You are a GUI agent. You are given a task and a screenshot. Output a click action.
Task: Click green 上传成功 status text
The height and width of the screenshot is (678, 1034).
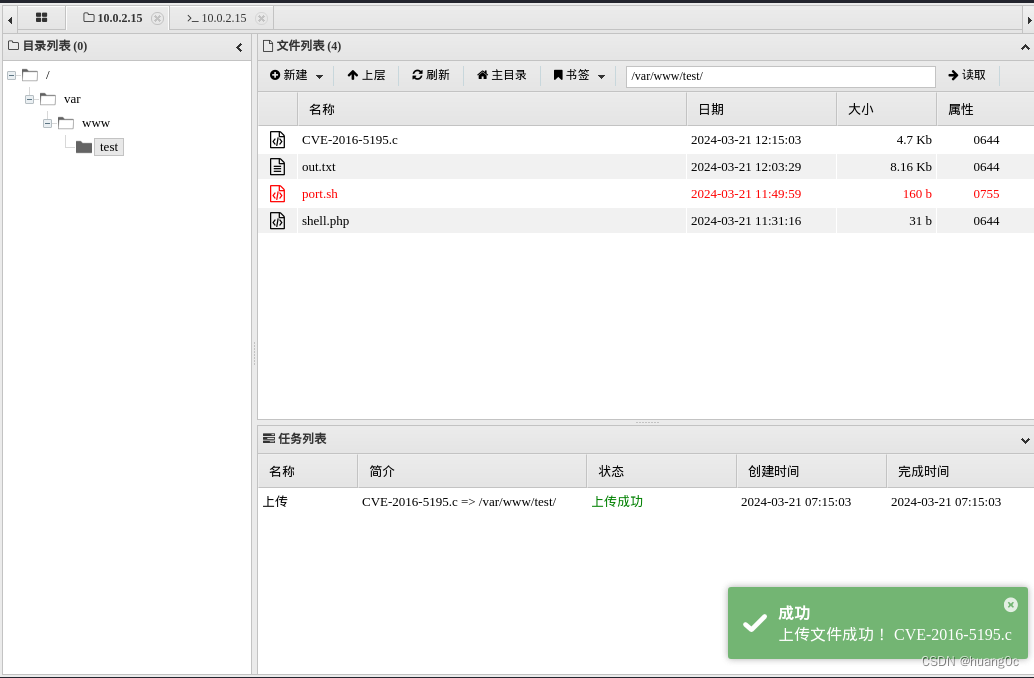click(x=617, y=501)
